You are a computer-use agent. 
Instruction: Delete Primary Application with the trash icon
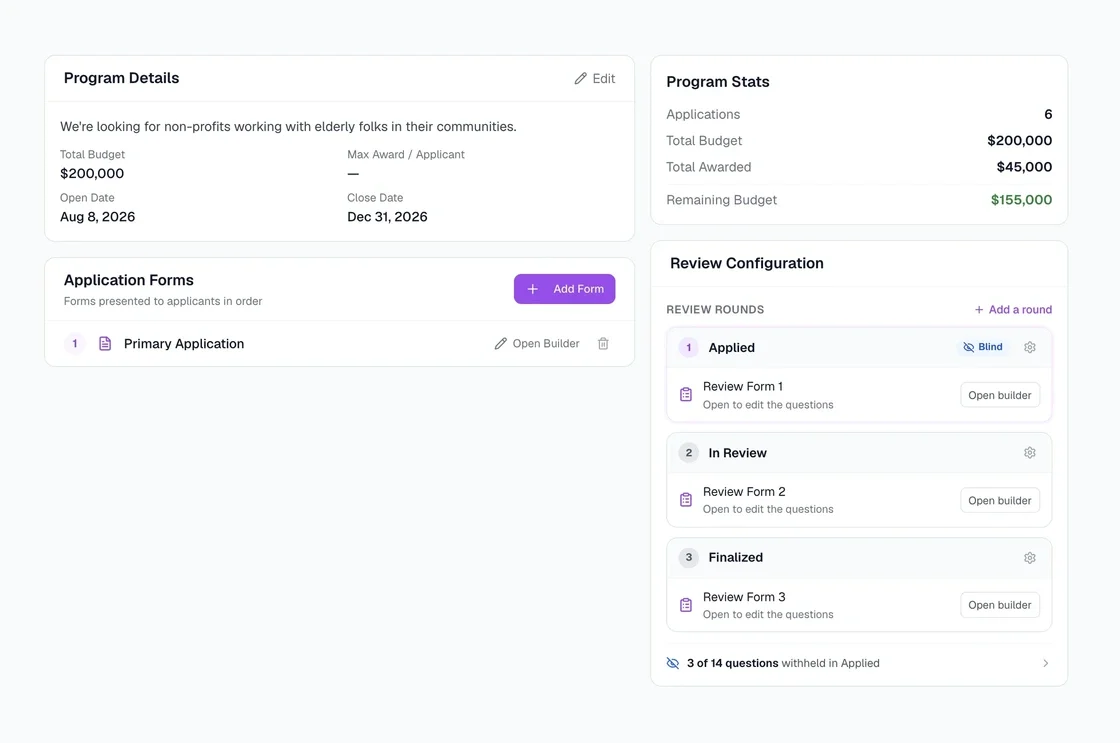603,344
